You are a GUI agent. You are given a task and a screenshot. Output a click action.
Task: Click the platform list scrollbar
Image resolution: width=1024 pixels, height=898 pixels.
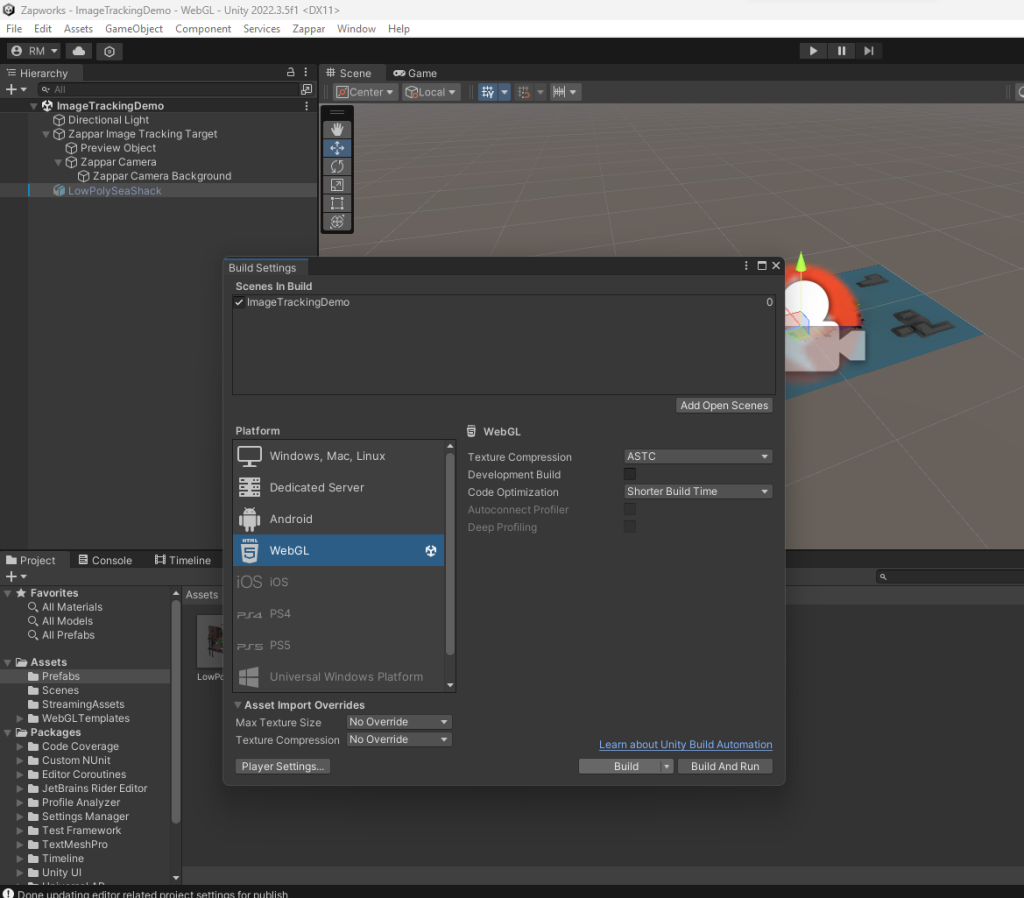[x=449, y=554]
